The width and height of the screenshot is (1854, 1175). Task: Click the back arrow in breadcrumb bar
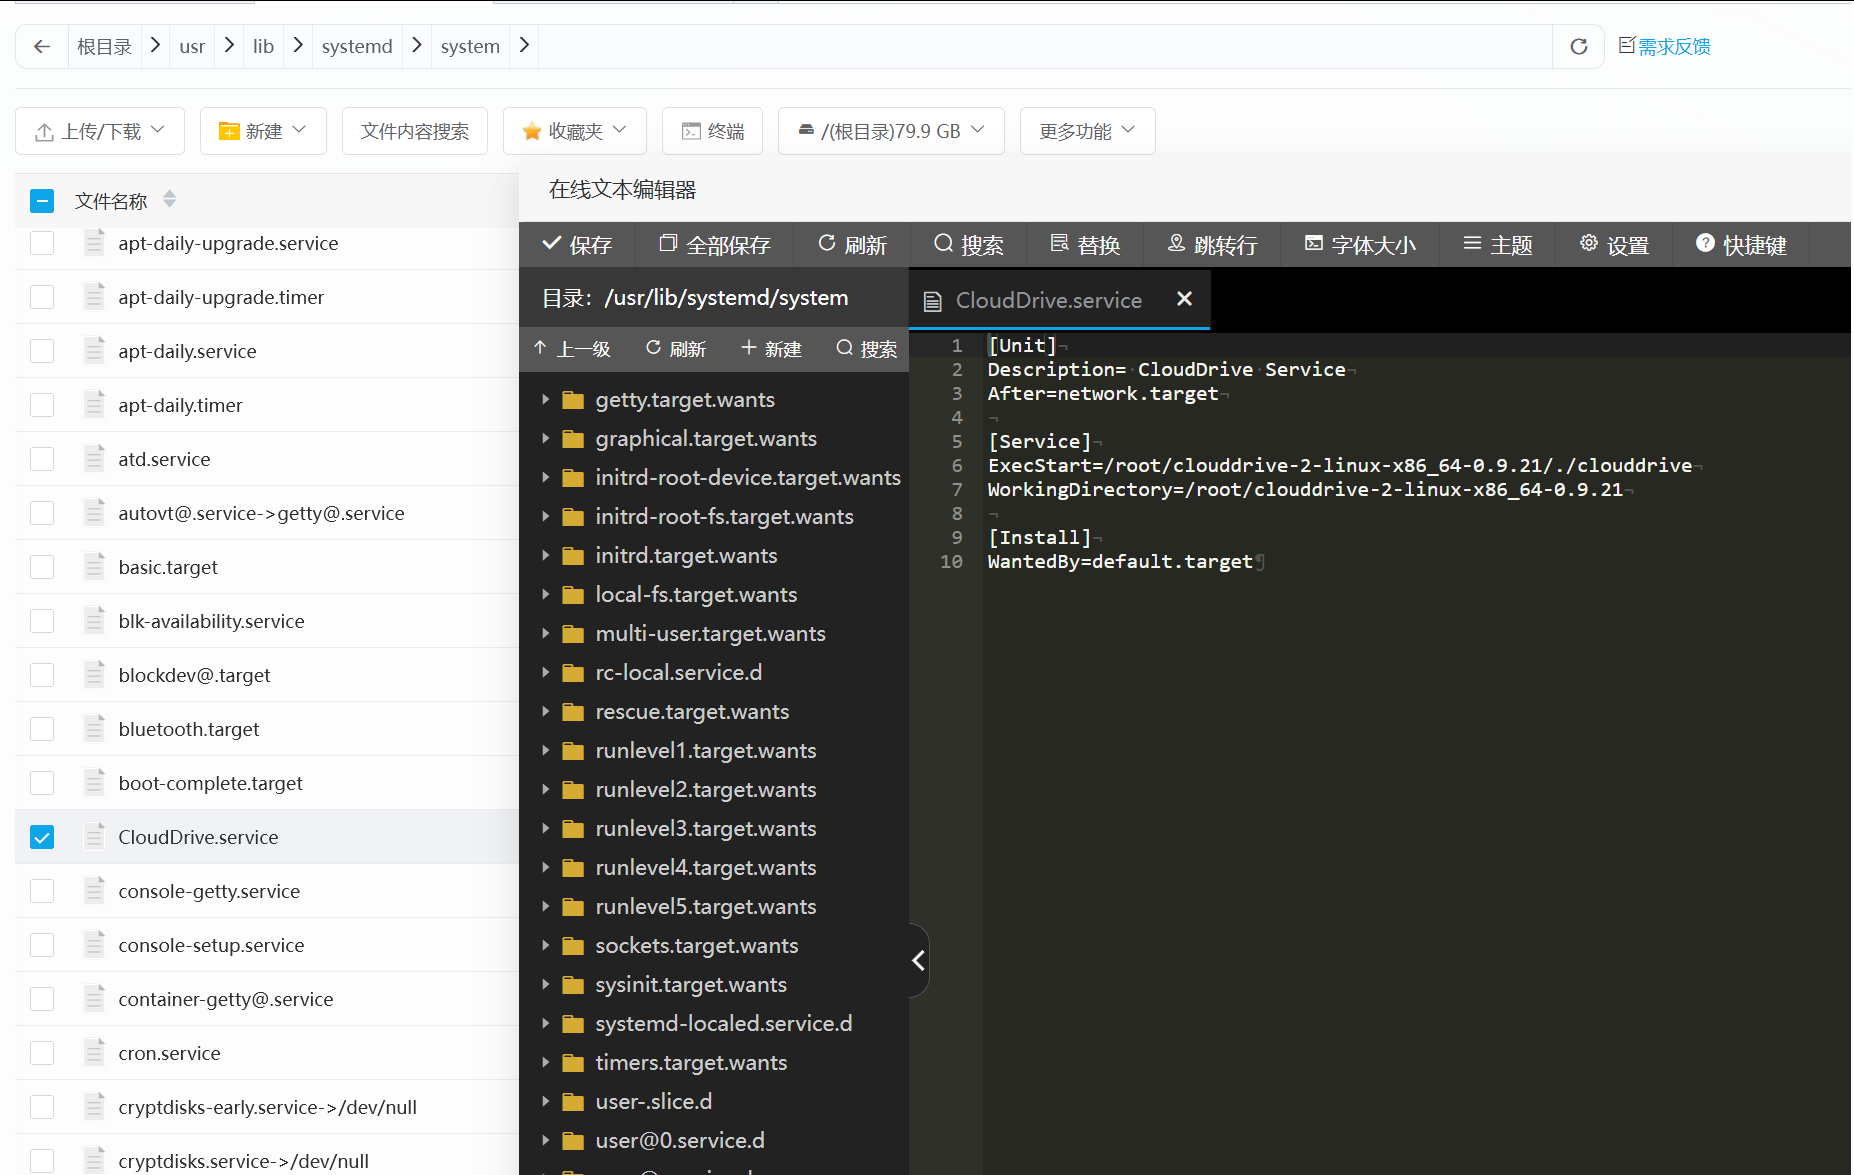click(42, 46)
